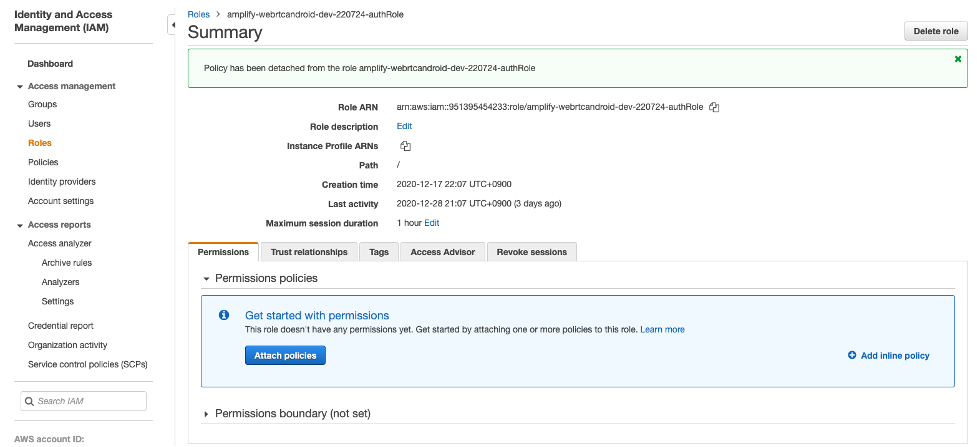Click the Summary page heading
The image size is (977, 447).
click(225, 32)
